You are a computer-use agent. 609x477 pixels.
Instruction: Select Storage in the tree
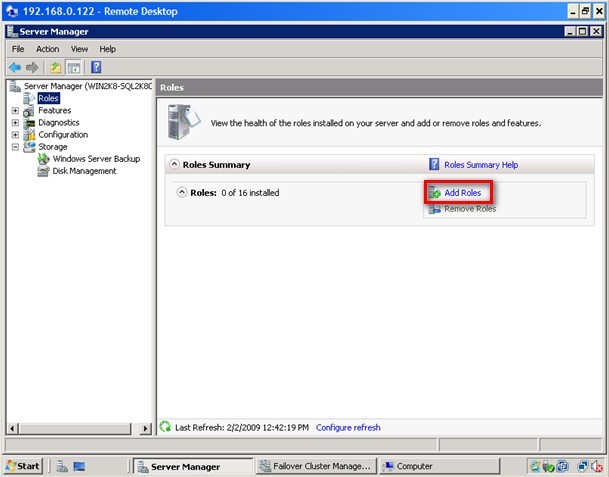(53, 147)
